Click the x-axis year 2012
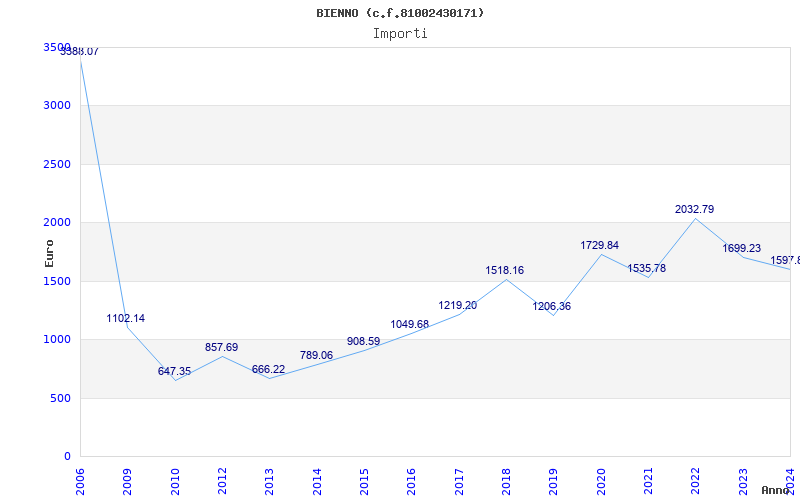Image resolution: width=800 pixels, height=500 pixels. (x=222, y=482)
